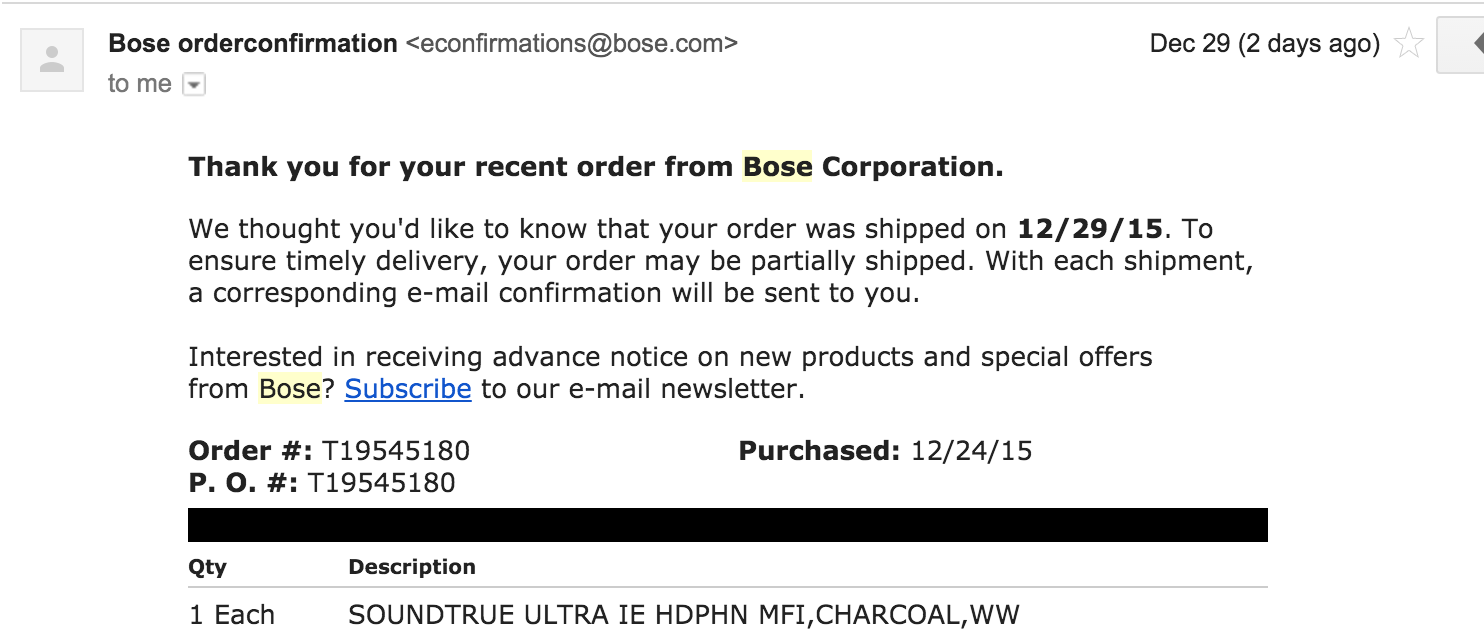Image resolution: width=1484 pixels, height=640 pixels.
Task: Click highlighted Bose before Subscribe link
Action: tap(290, 389)
